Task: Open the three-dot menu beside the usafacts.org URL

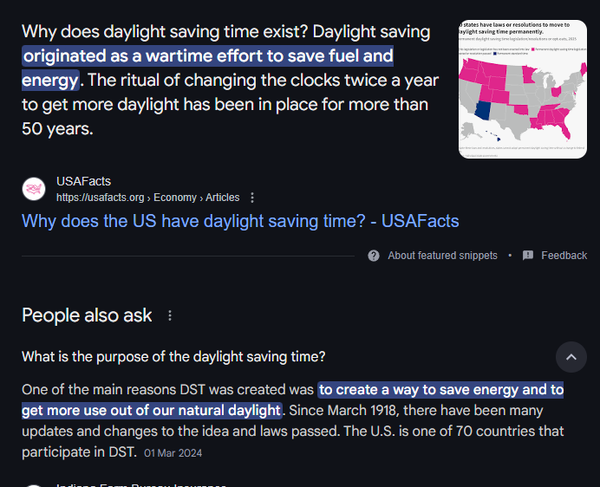Action: coord(252,198)
